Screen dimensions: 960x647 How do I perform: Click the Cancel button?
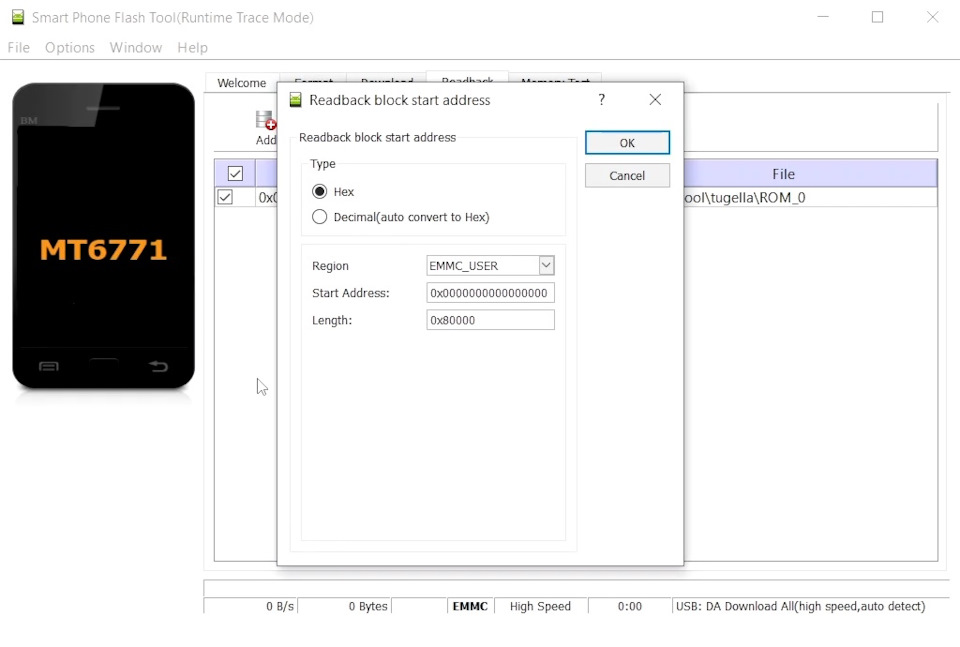pos(627,176)
